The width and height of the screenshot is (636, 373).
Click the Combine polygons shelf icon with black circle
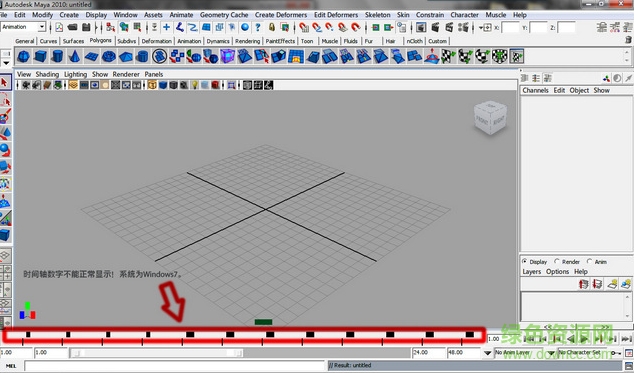pos(159,56)
